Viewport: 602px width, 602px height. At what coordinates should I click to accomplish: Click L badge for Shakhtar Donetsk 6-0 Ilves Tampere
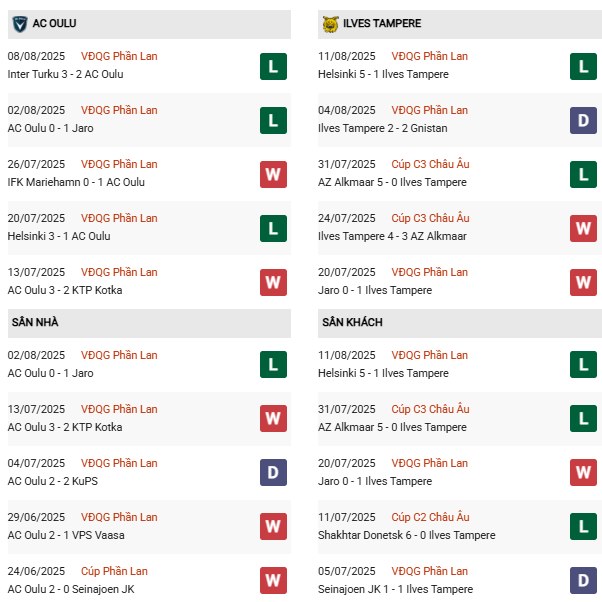coord(584,527)
